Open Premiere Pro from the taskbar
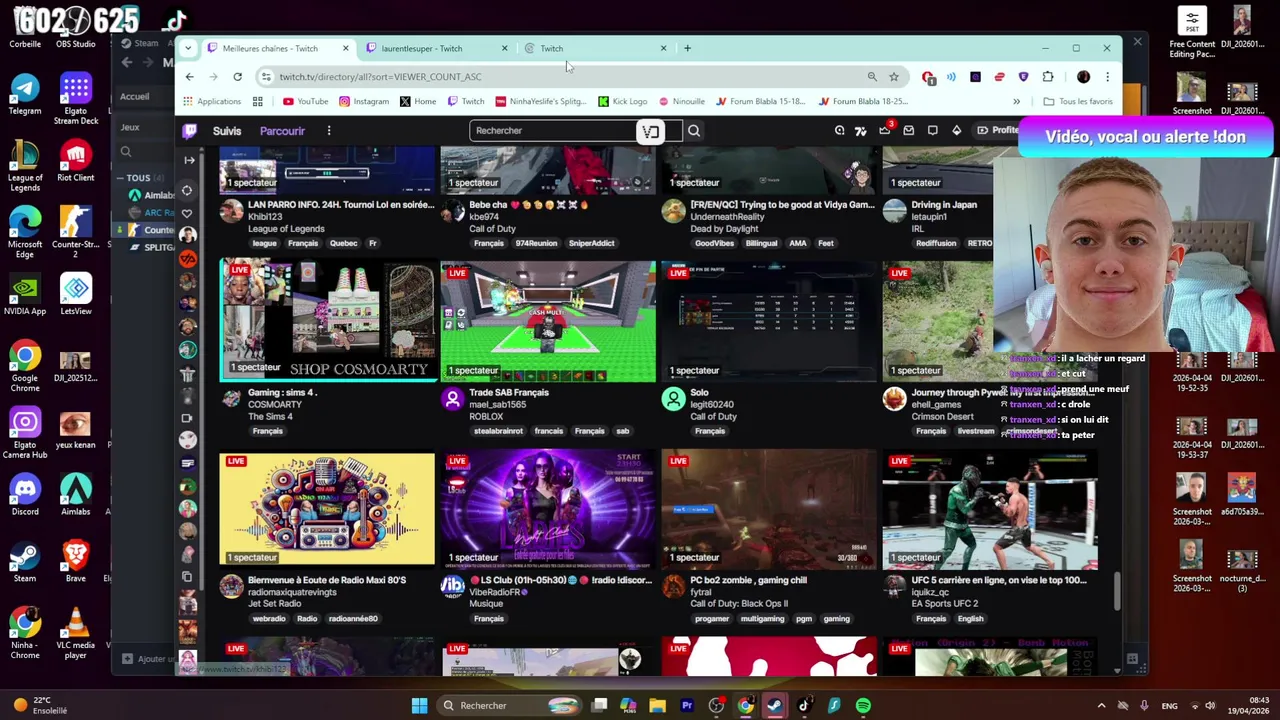1280x720 pixels. (687, 706)
